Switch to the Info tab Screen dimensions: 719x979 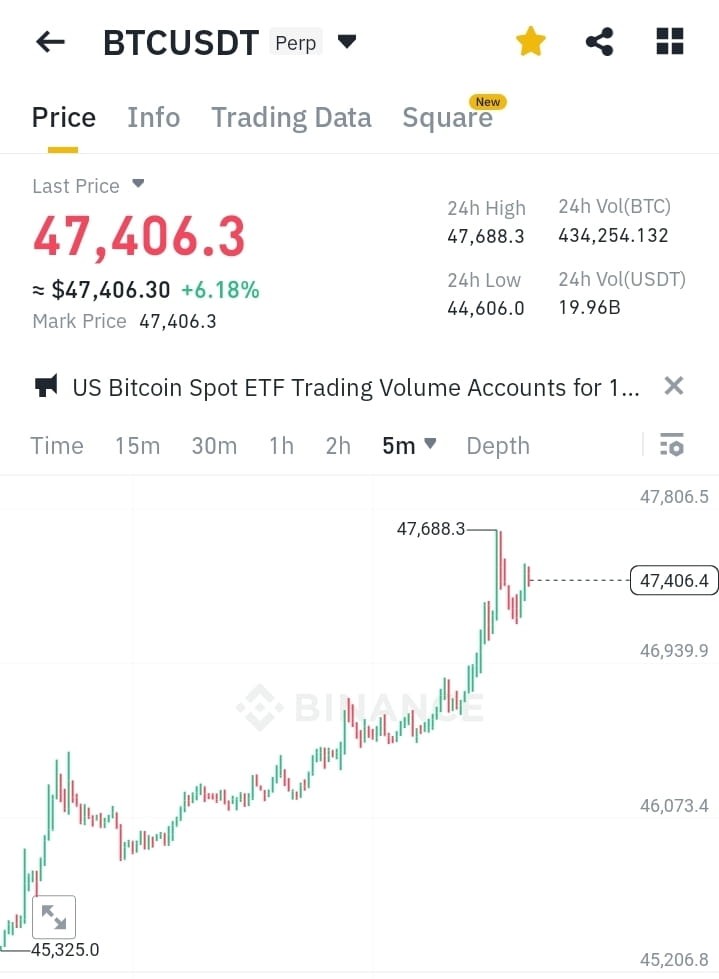click(153, 117)
